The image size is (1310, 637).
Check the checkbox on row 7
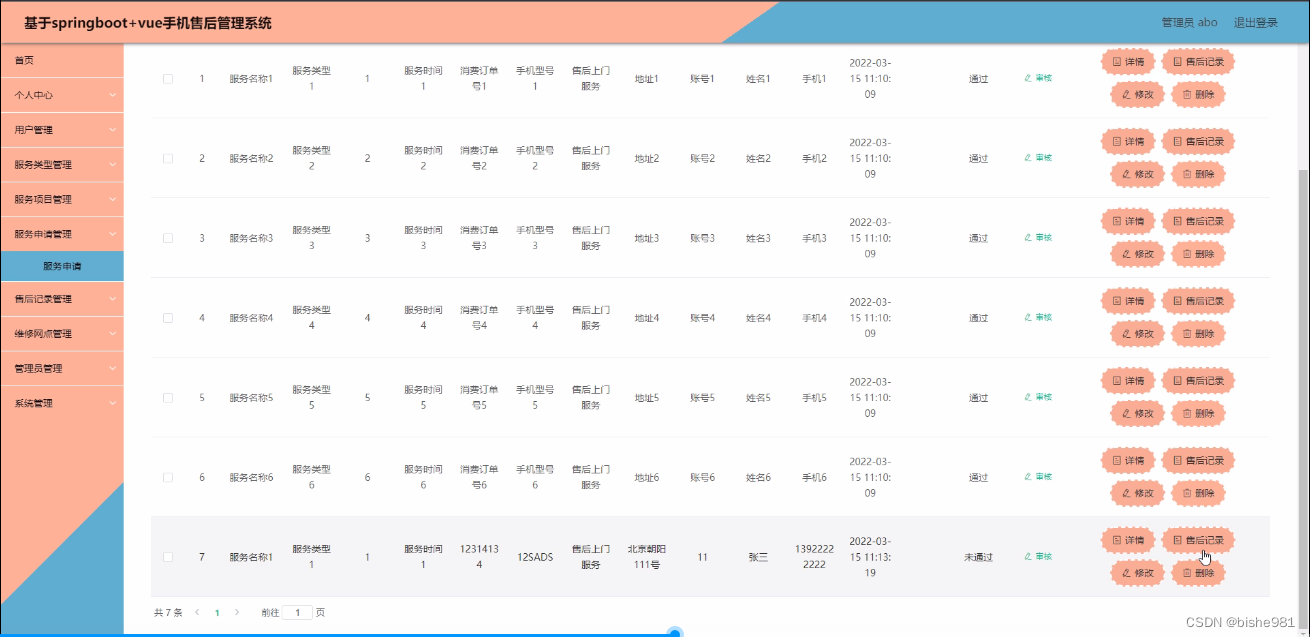coord(167,557)
